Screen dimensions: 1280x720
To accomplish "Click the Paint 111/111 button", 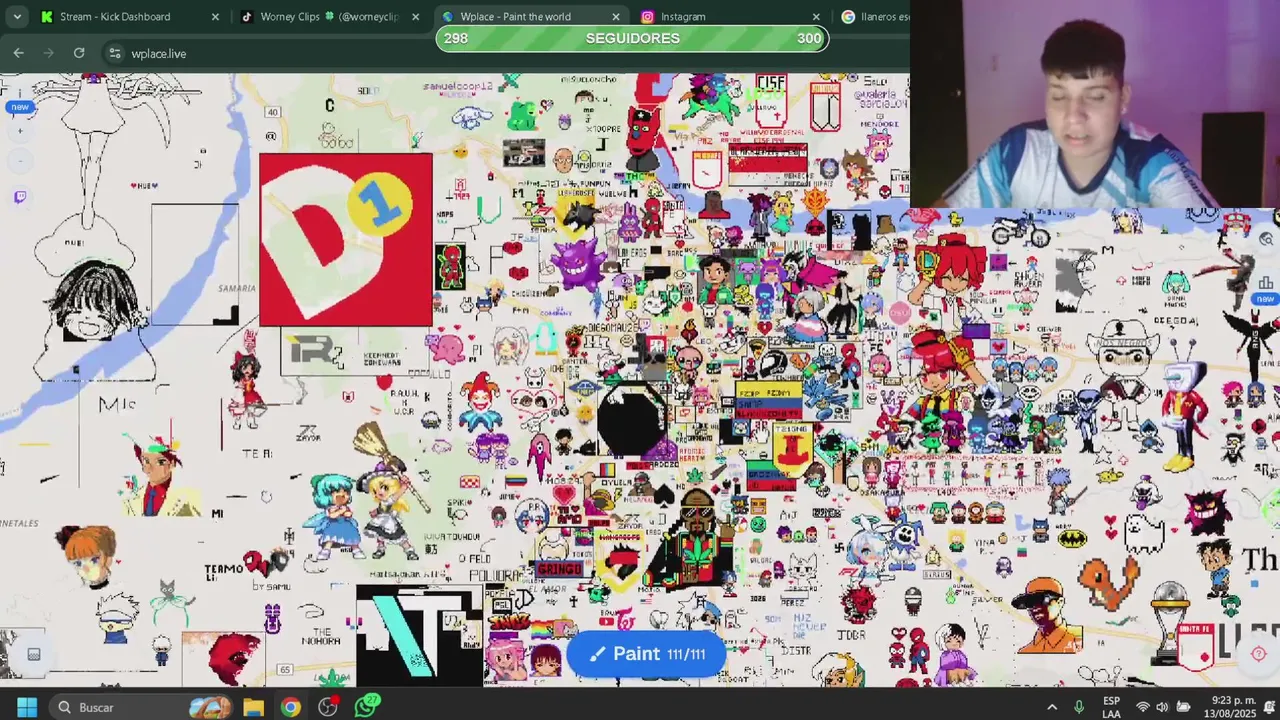I will (646, 654).
